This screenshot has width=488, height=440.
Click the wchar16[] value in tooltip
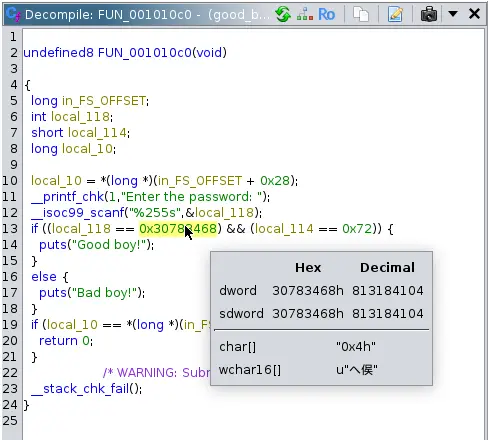(357, 370)
